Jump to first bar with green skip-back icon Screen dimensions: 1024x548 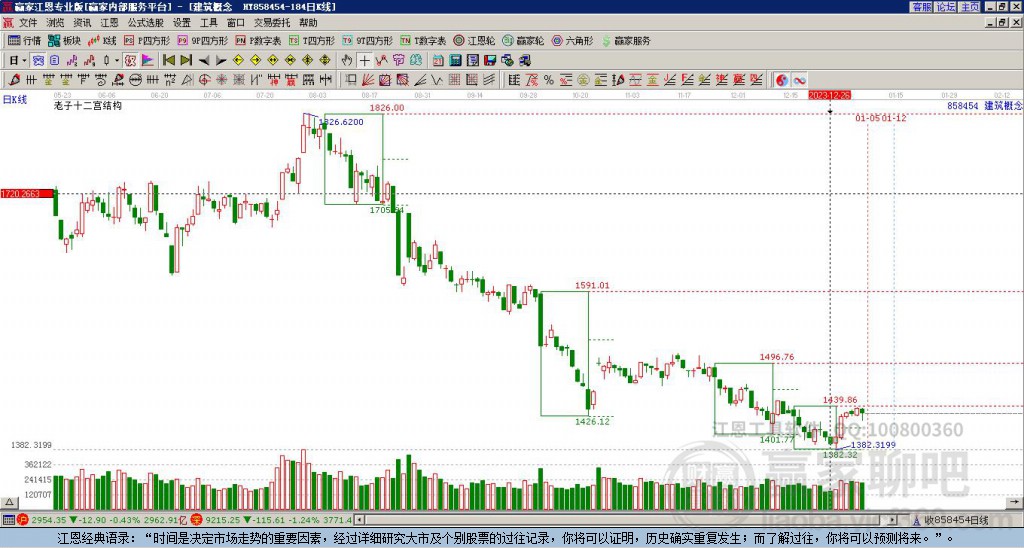(x=168, y=60)
